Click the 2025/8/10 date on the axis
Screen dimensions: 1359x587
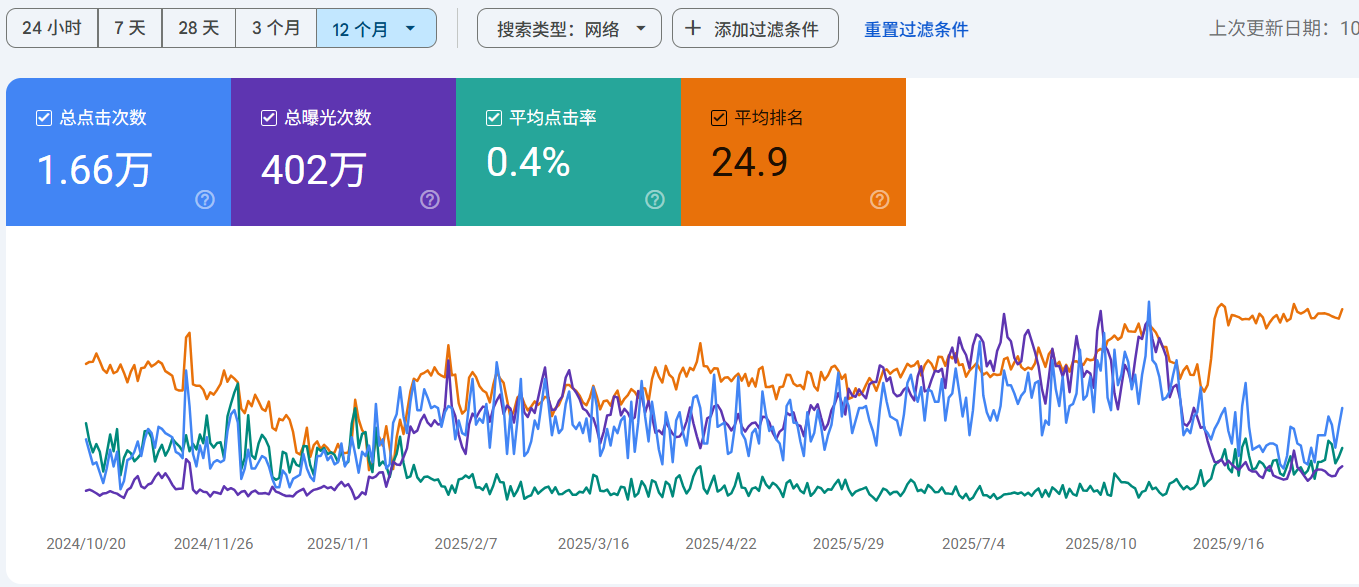click(x=1101, y=544)
